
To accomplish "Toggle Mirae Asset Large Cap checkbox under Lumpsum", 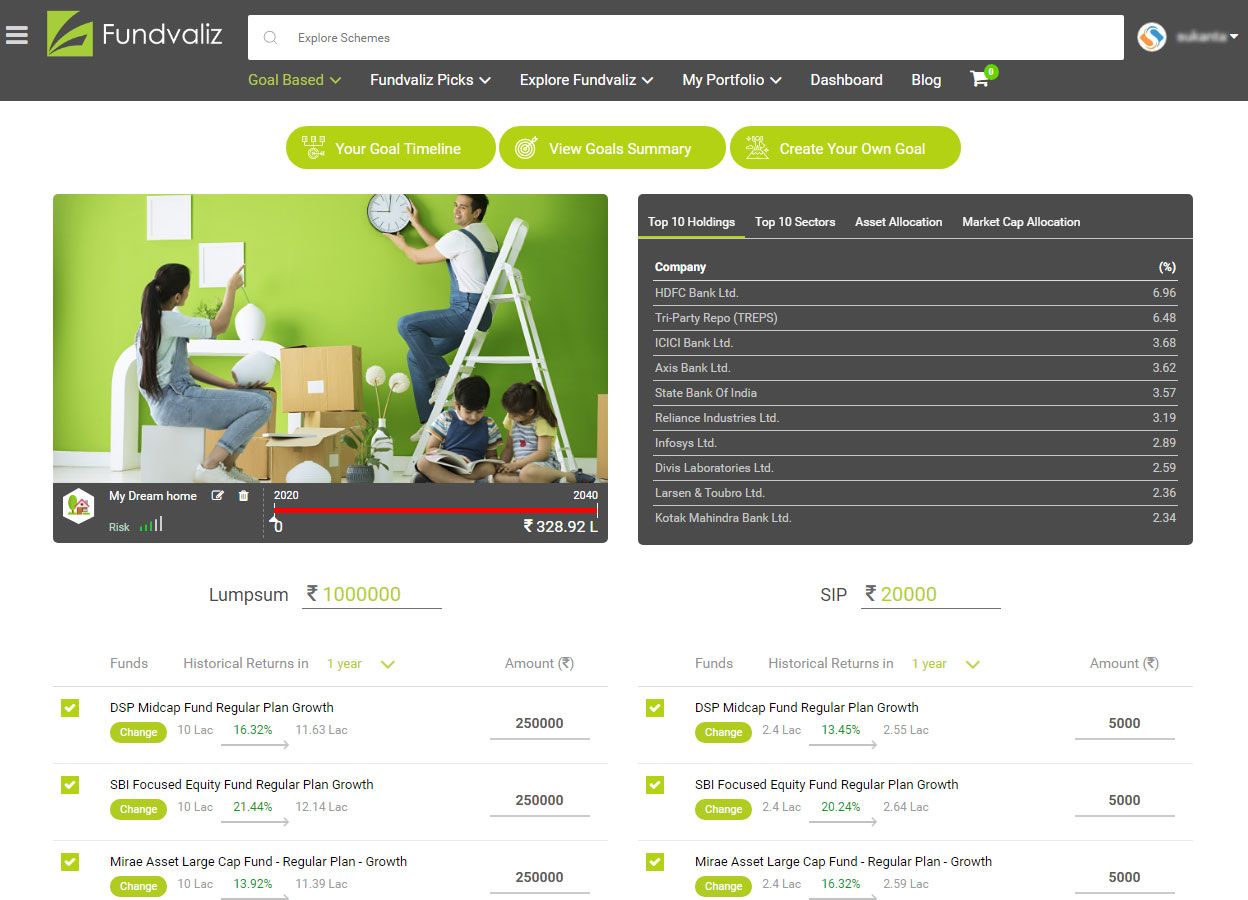I will [70, 862].
